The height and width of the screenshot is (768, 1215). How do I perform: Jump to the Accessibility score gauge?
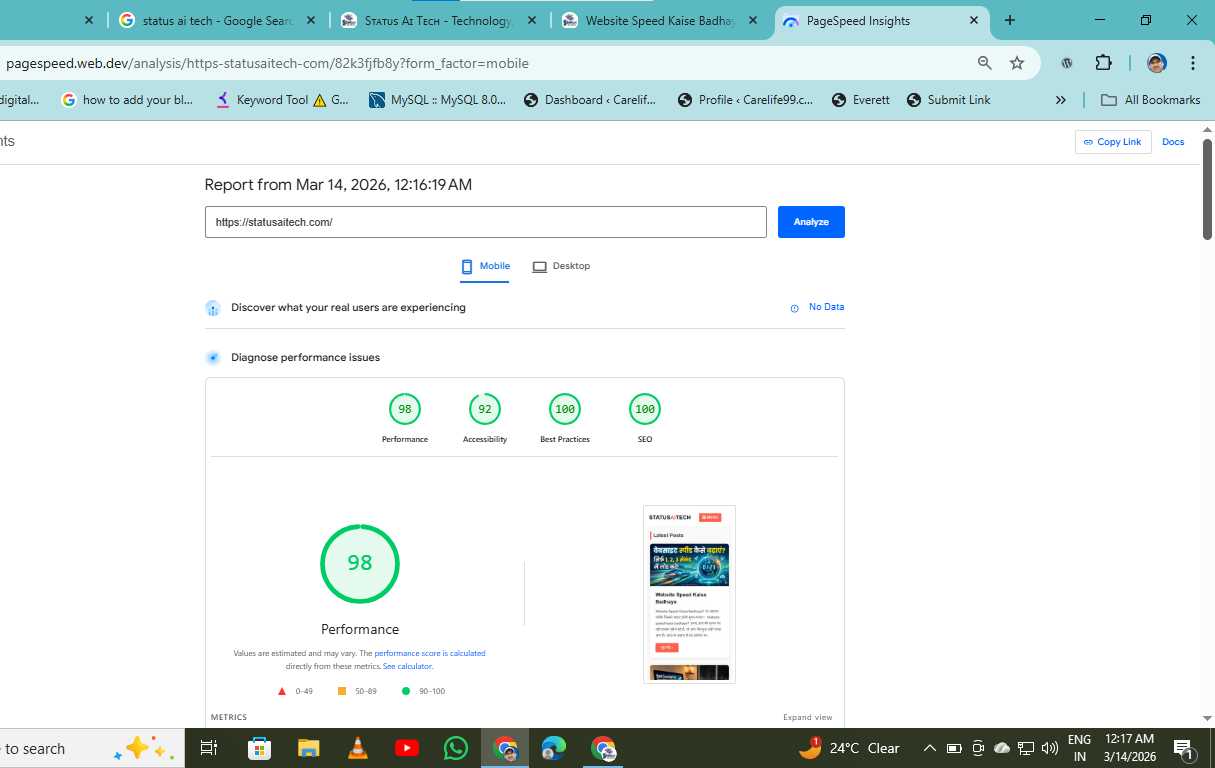[485, 410]
